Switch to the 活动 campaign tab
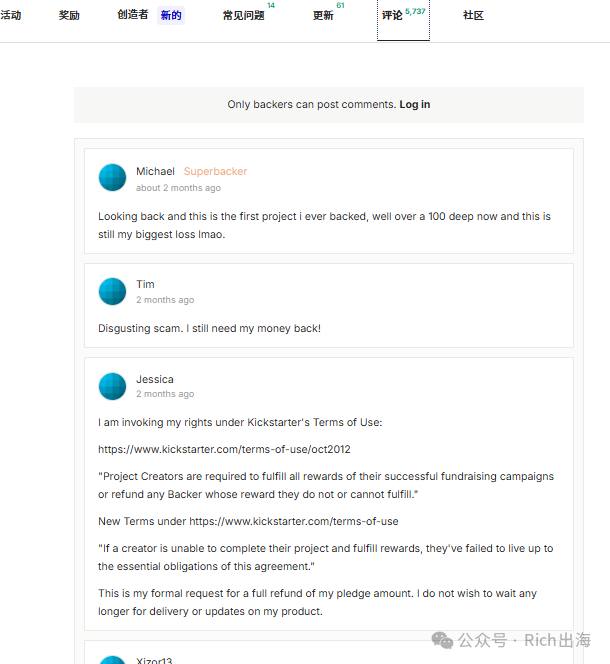Screen dimensions: 610x664 point(11,15)
